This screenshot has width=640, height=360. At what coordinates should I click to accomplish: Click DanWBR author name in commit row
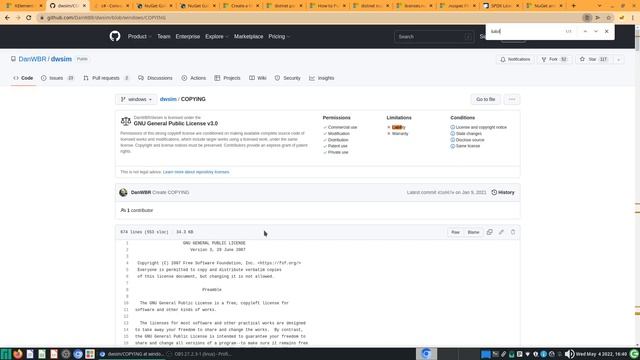pyautogui.click(x=141, y=192)
